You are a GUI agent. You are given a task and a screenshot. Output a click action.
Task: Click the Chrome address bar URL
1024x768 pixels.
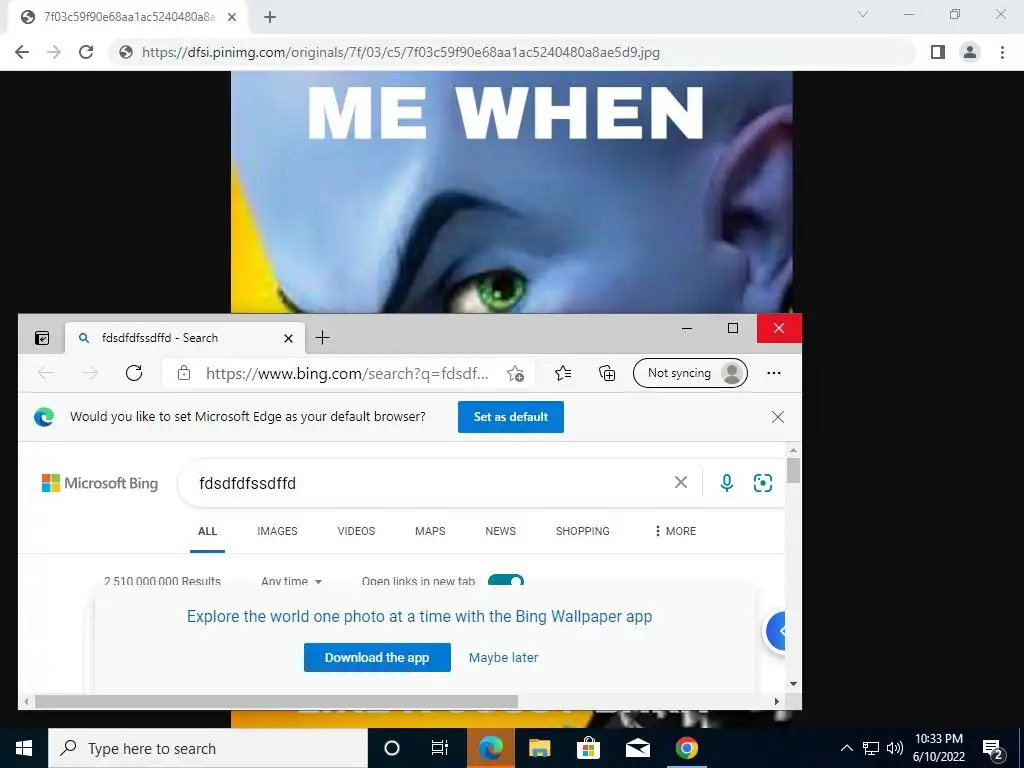click(x=400, y=52)
